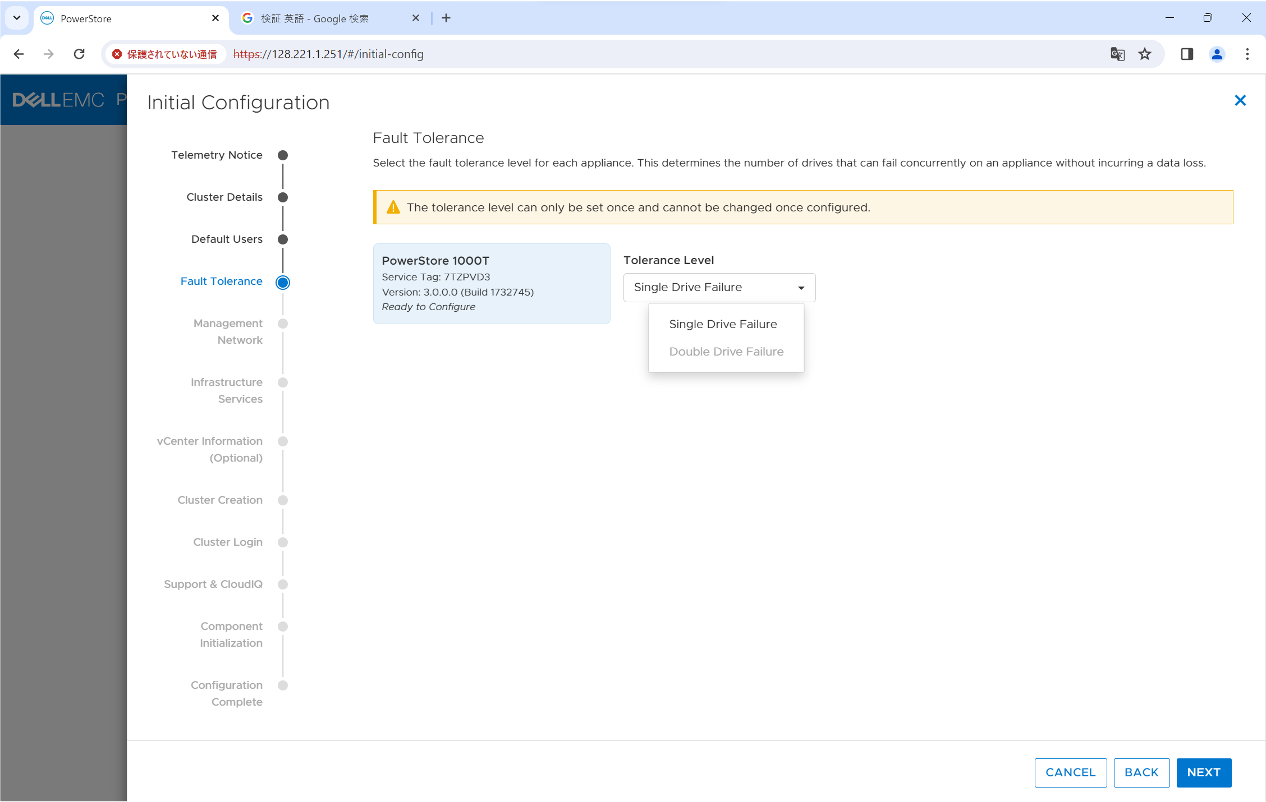Screen dimensions: 1266x802
Task: Click the tolerance level warning banner
Action: pyautogui.click(x=803, y=207)
